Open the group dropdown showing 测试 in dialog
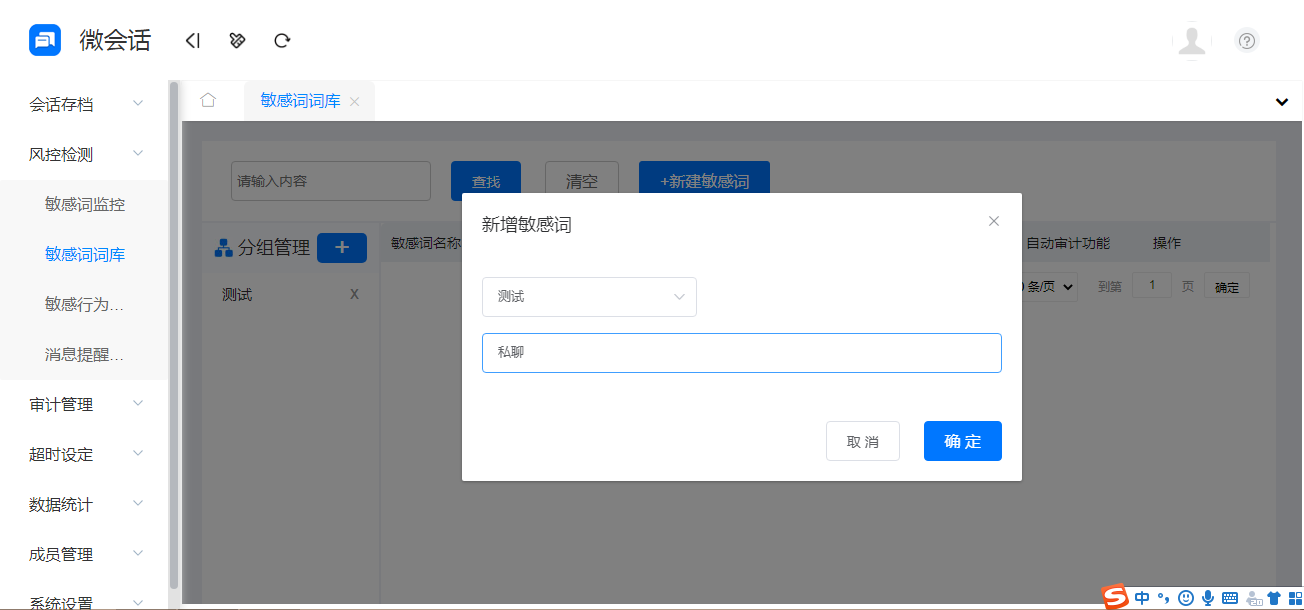Screen dimensions: 1304x610 [x=589, y=297]
